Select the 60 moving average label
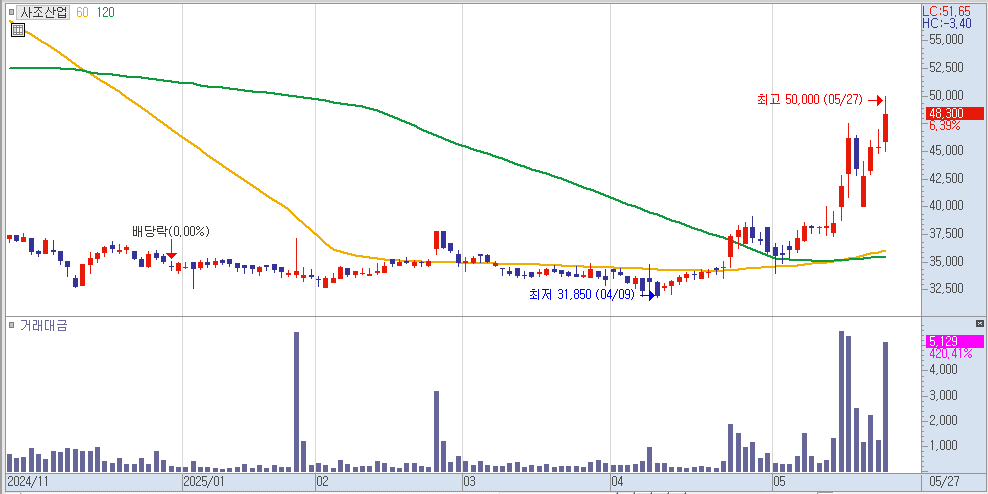The height and width of the screenshot is (494, 988). click(82, 13)
